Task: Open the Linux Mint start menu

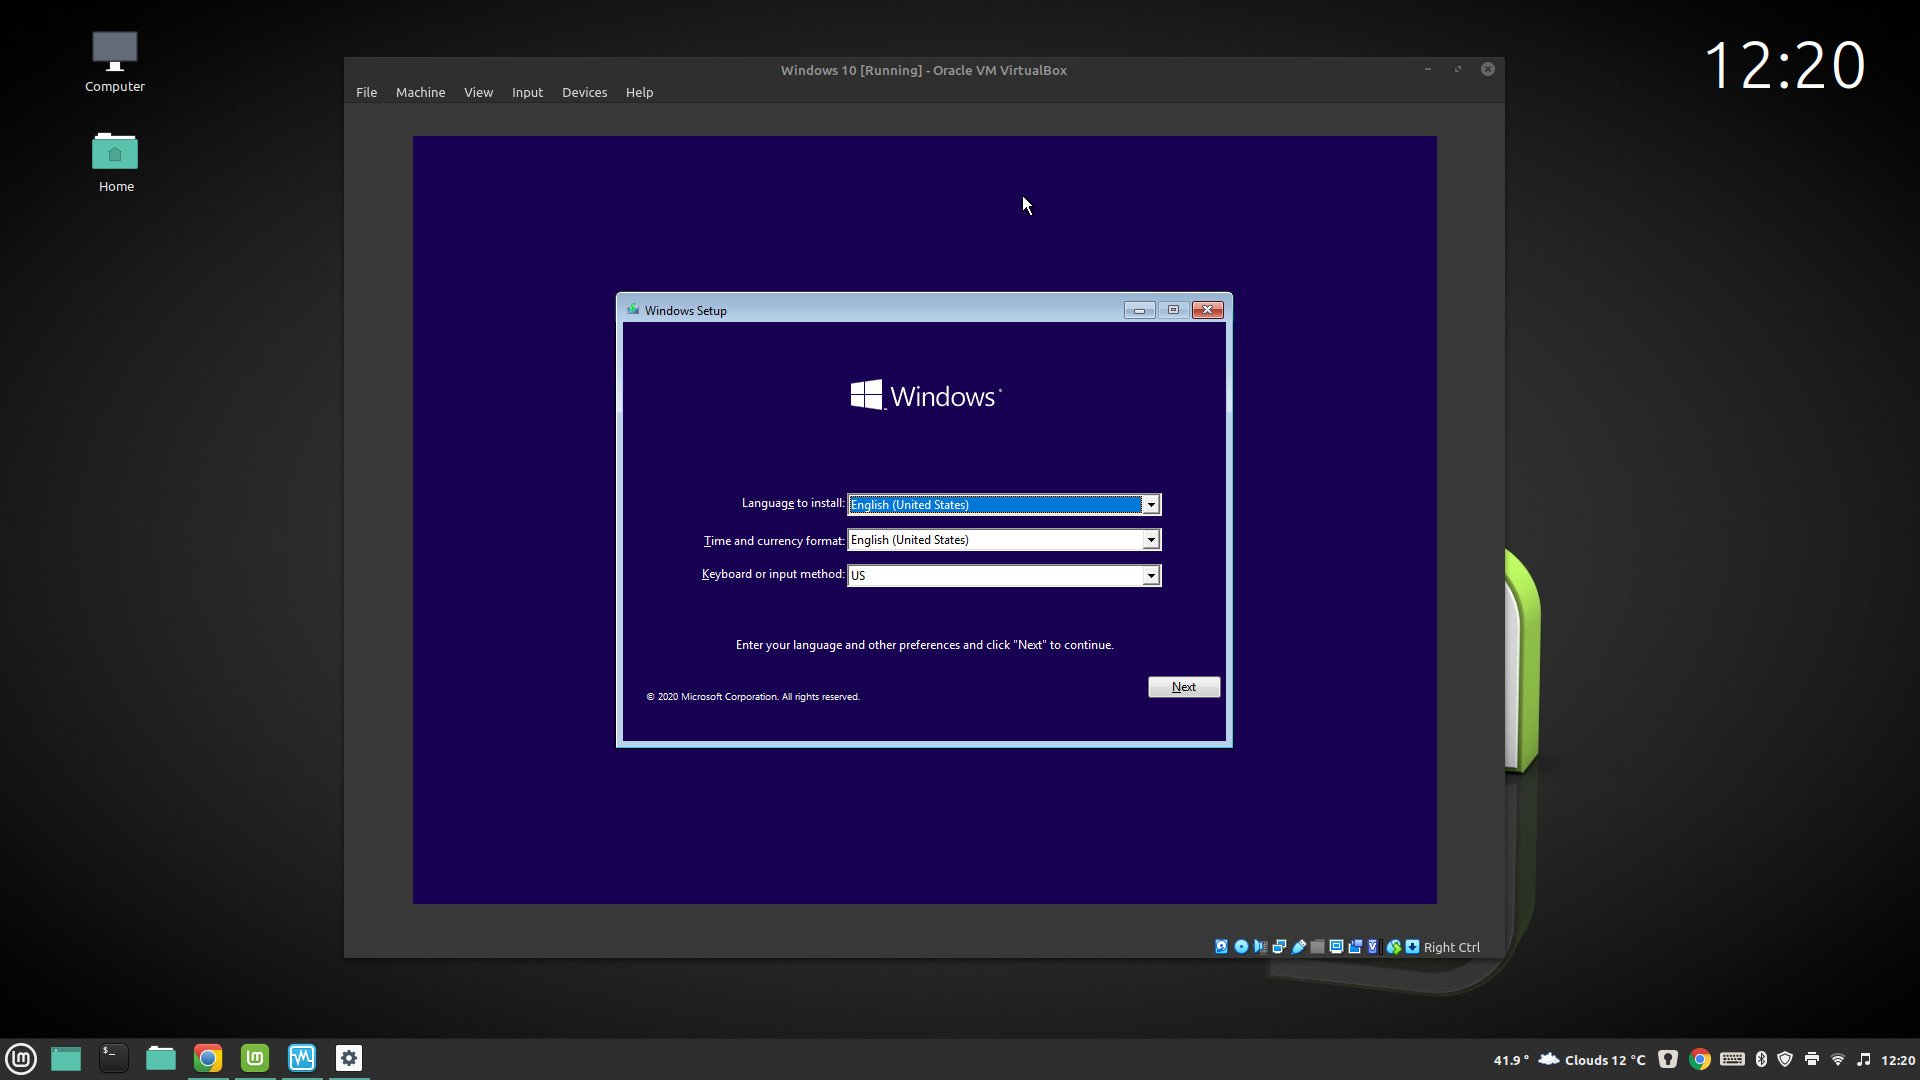Action: point(21,1058)
